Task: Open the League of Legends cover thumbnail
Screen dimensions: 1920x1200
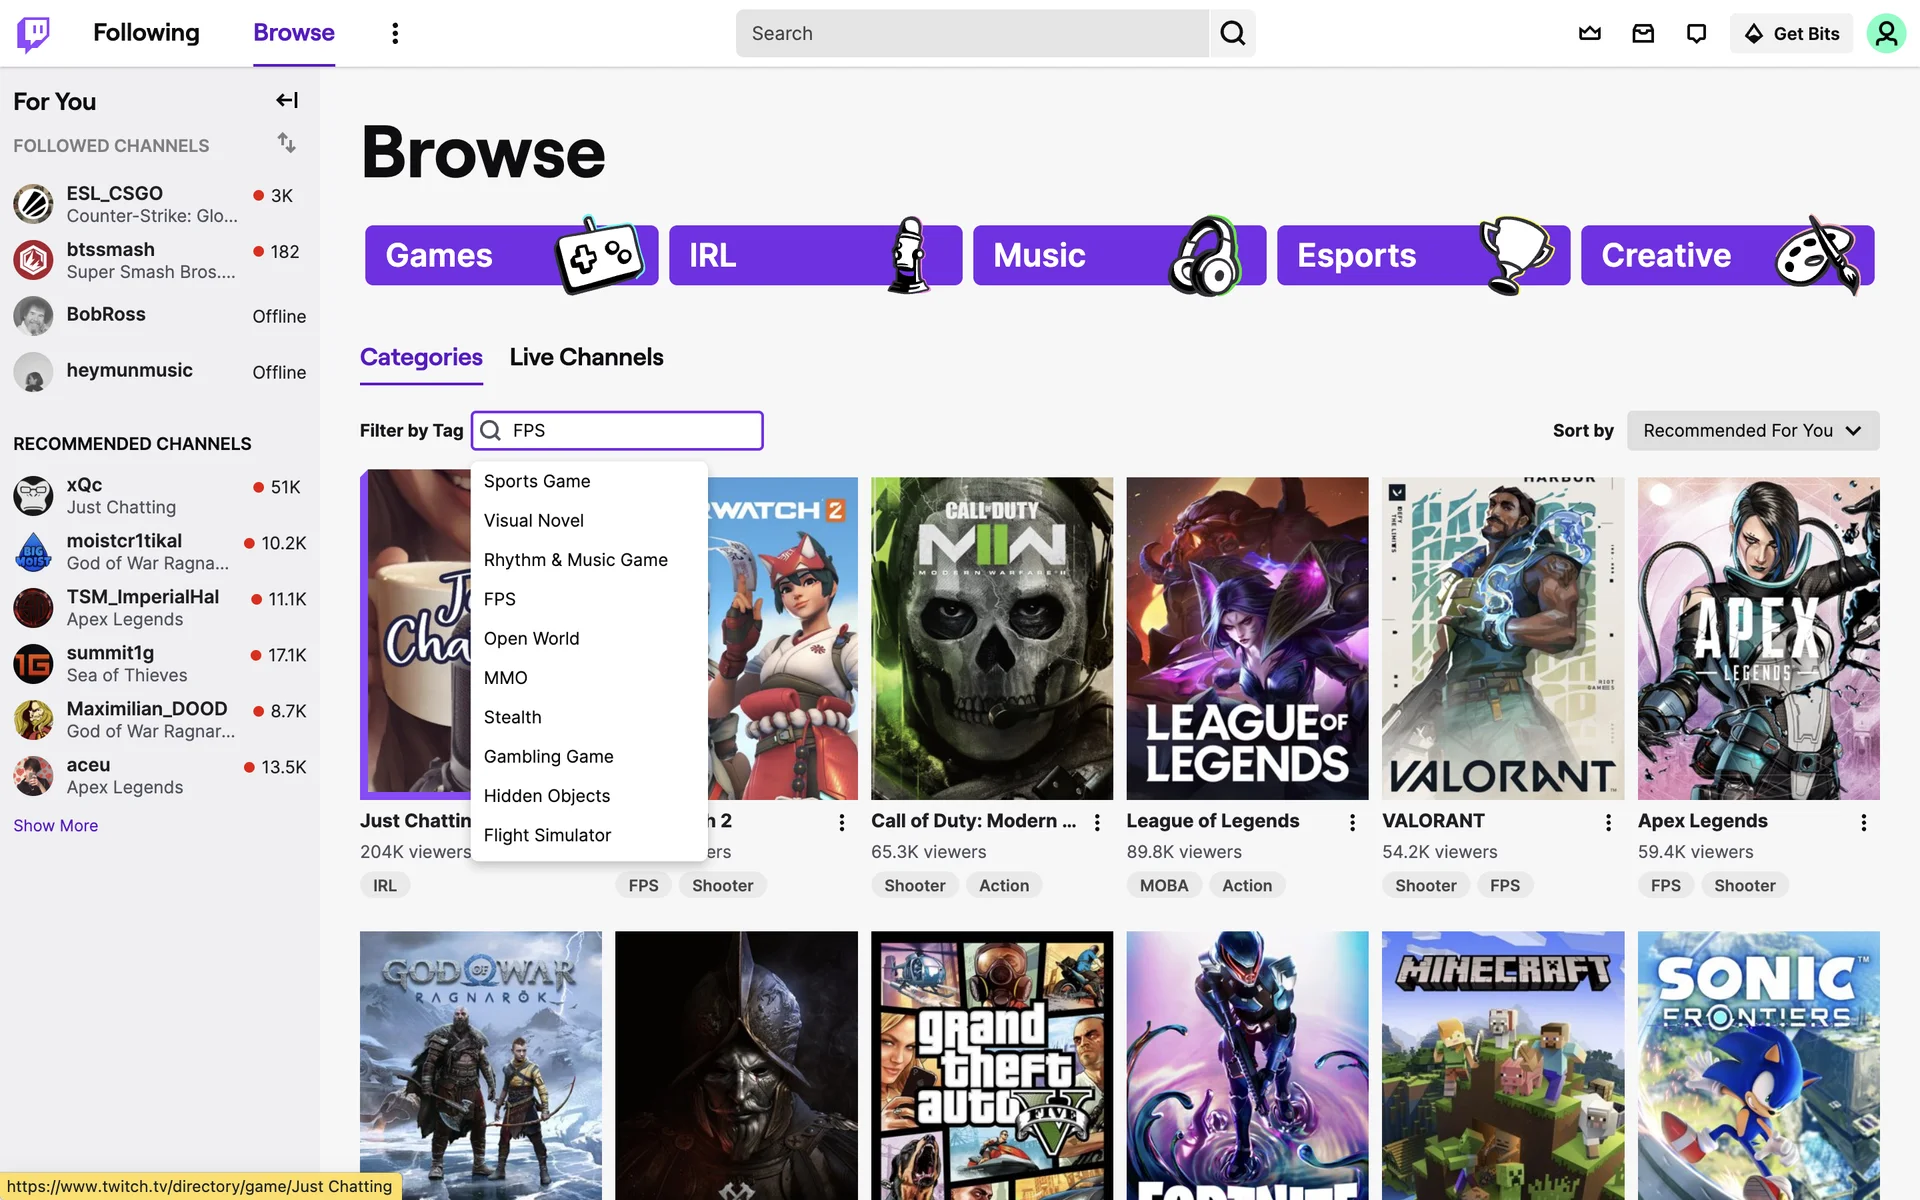Action: [x=1247, y=638]
